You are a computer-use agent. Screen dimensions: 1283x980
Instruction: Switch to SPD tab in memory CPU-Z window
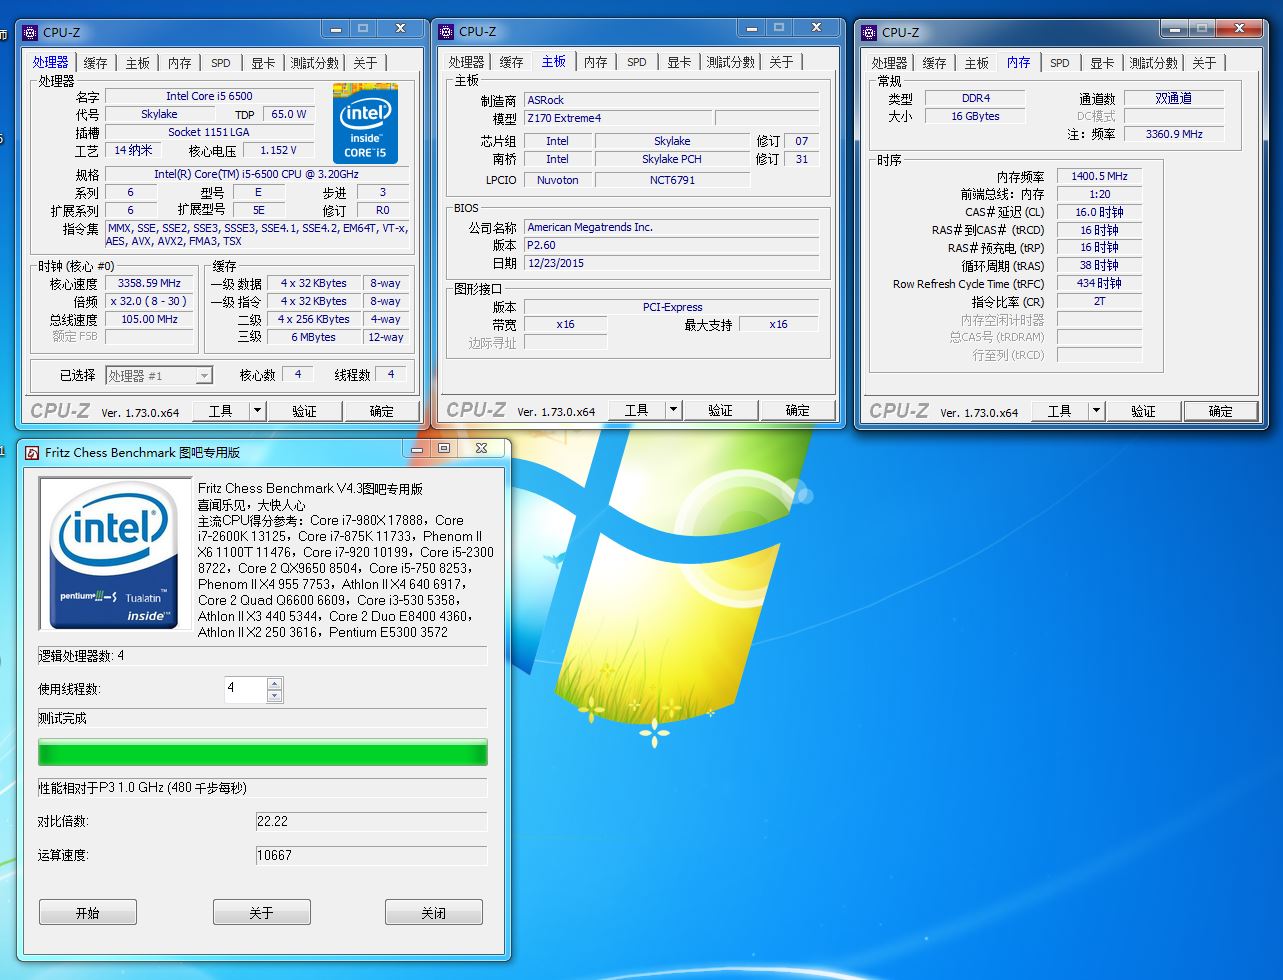pos(1060,63)
